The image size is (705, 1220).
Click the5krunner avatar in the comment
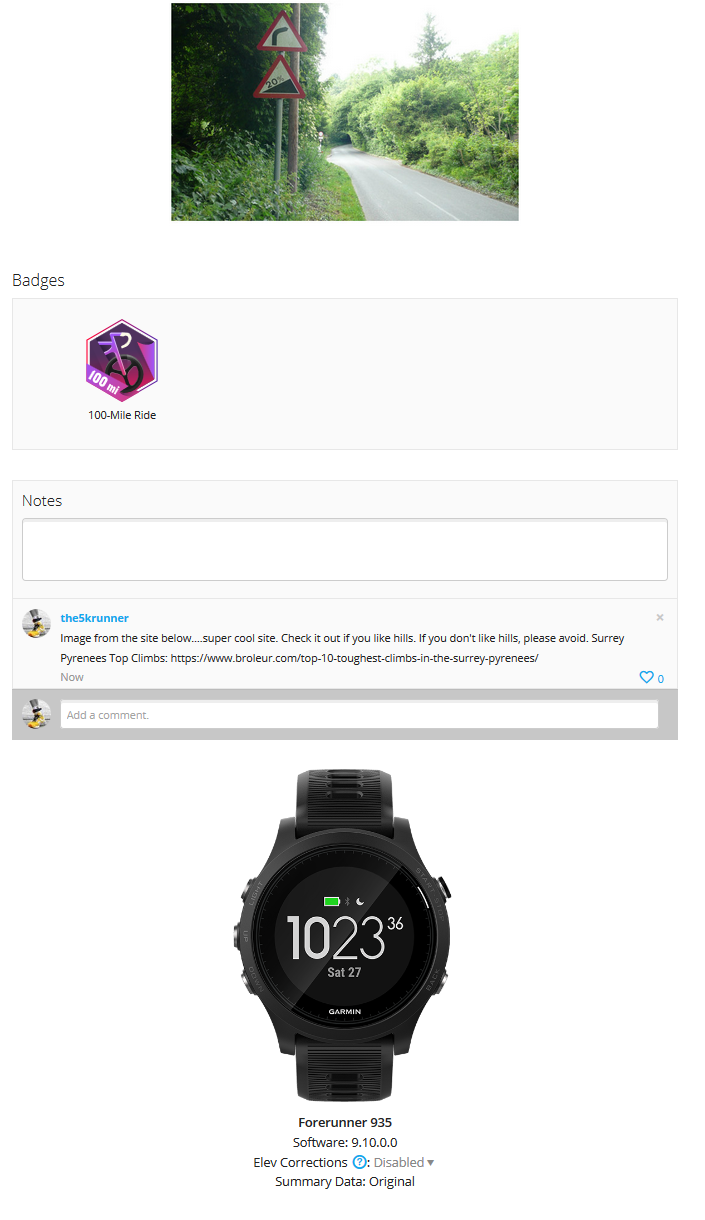pyautogui.click(x=36, y=623)
